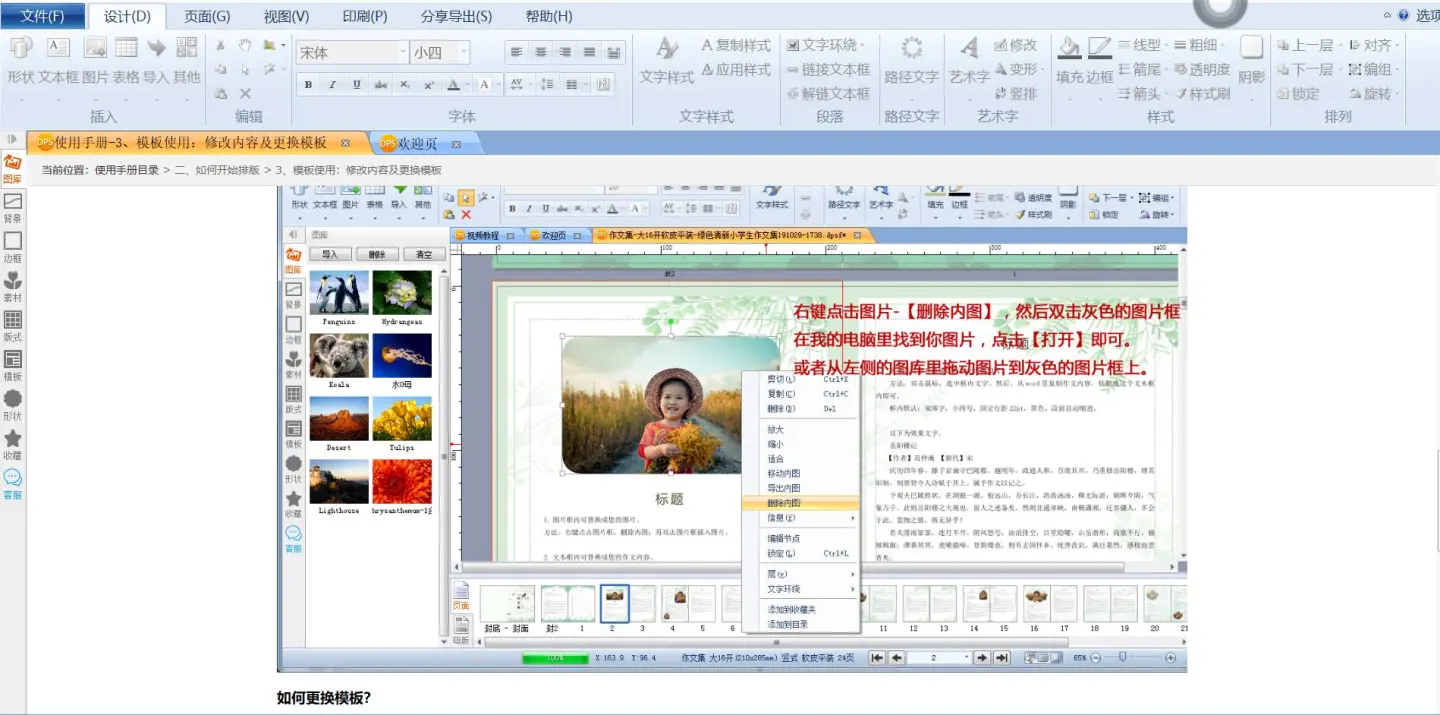The height and width of the screenshot is (715, 1440).
Task: Toggle italic text formatting
Action: click(x=332, y=85)
